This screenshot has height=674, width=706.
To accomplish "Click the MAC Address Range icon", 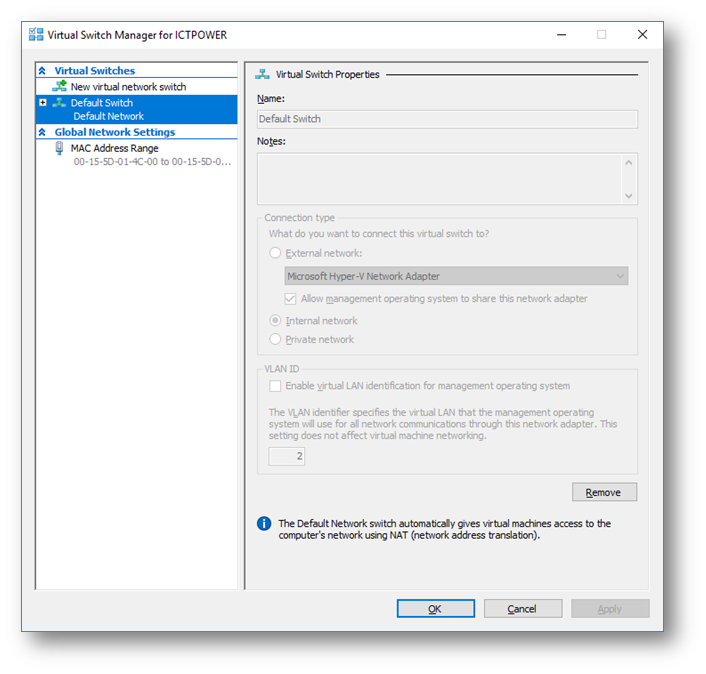I will point(59,148).
